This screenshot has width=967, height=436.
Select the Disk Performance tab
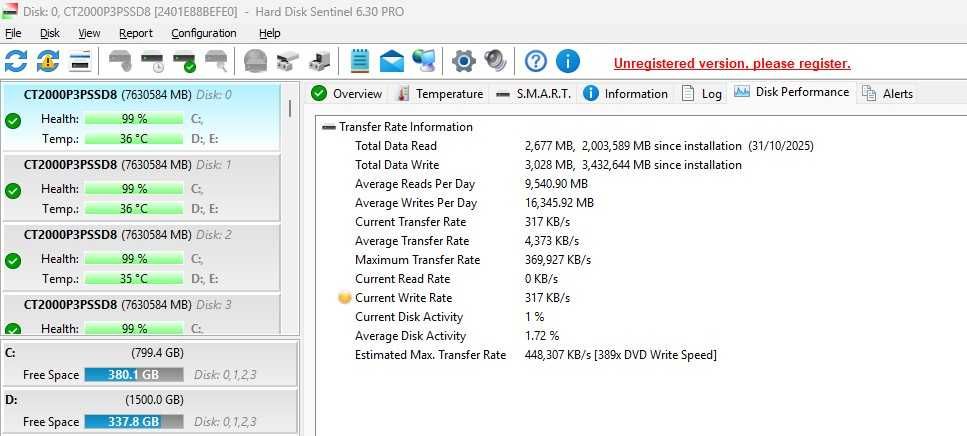(x=792, y=92)
